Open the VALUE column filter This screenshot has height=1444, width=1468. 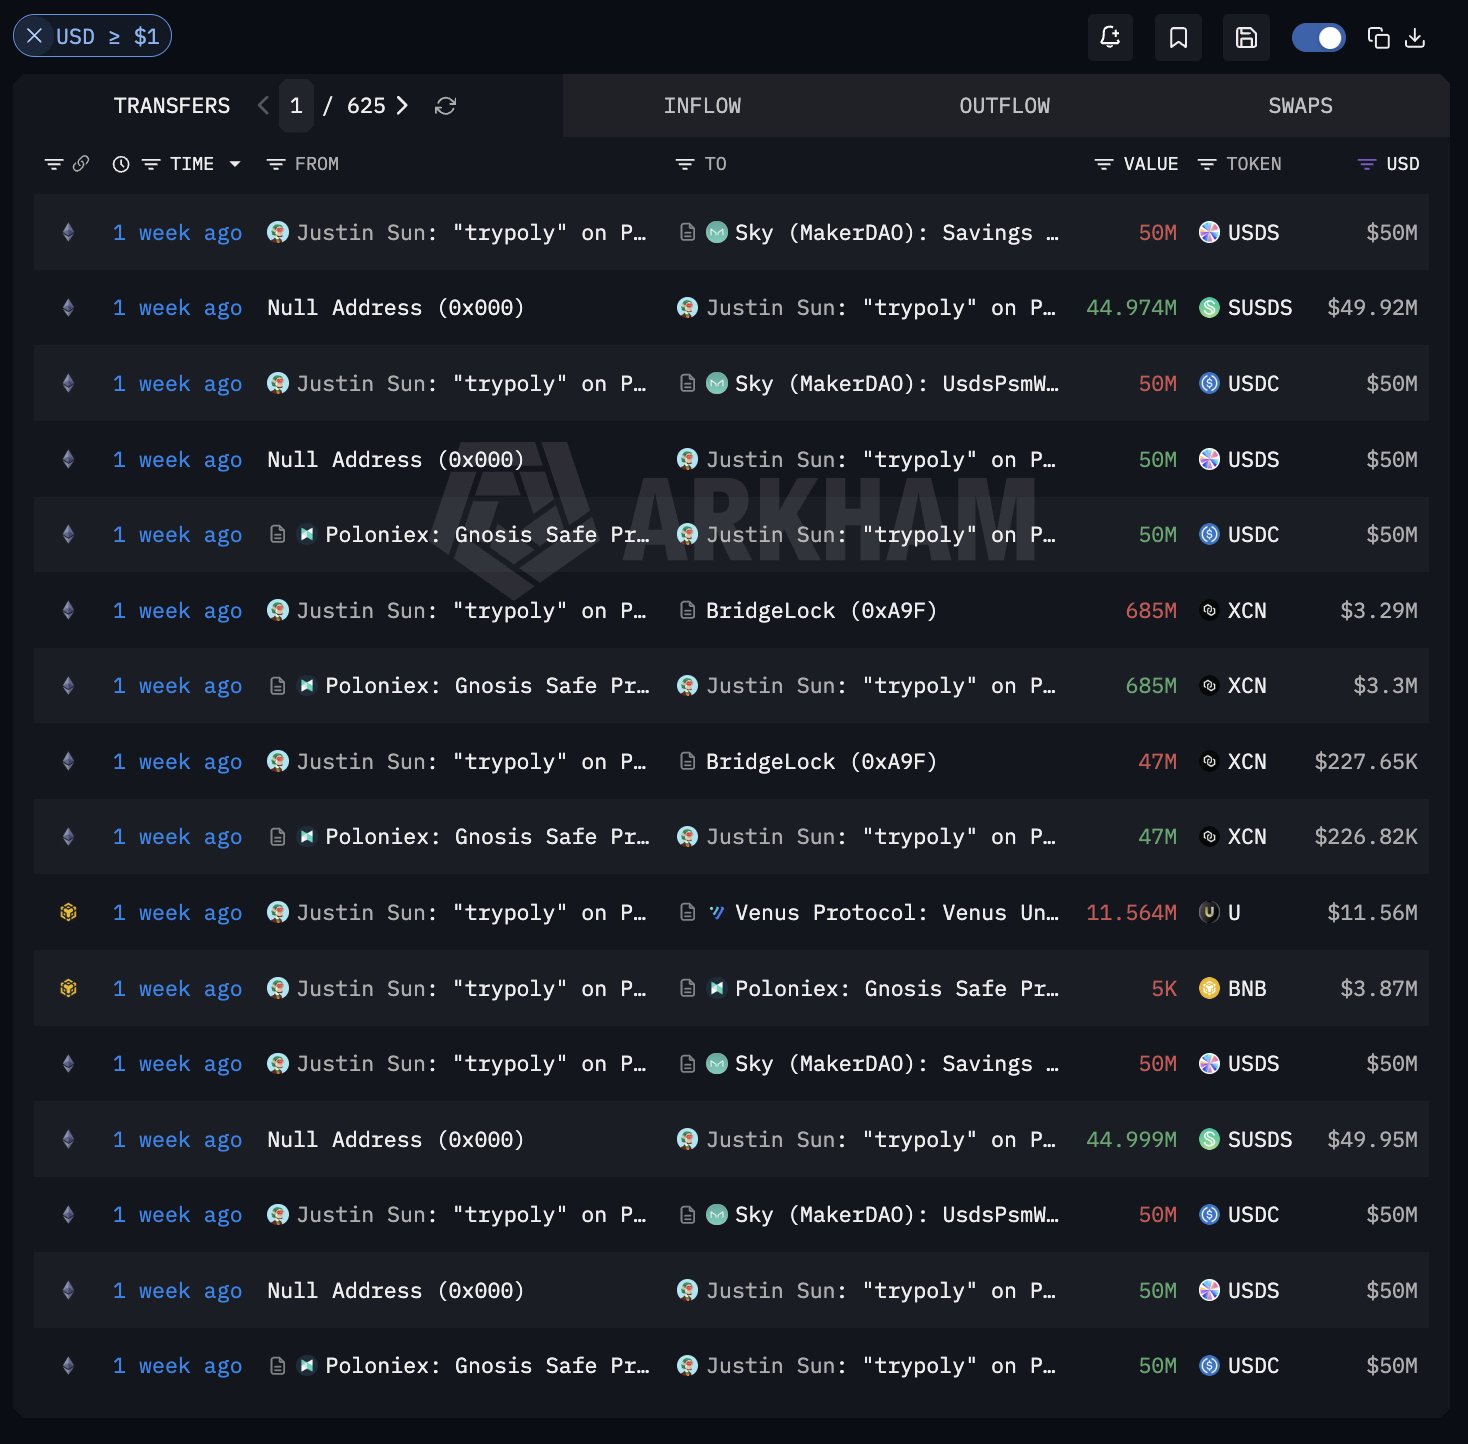1104,164
